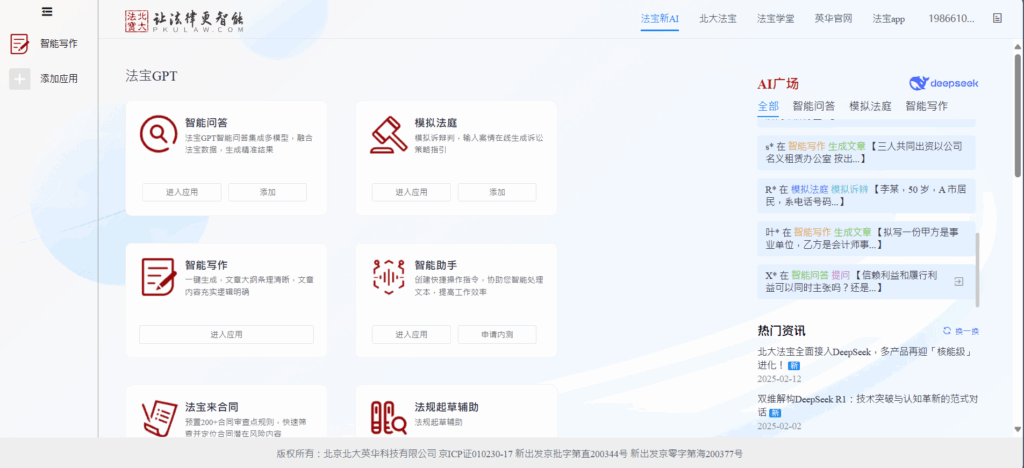Open feed item 拟写一份甲方是事业单位
This screenshot has width=1024, height=468.
(867, 238)
